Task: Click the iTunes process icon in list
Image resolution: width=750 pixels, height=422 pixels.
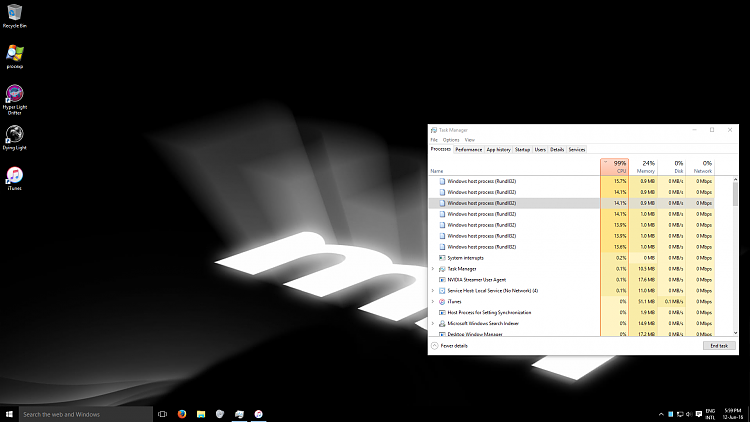Action: (x=442, y=302)
